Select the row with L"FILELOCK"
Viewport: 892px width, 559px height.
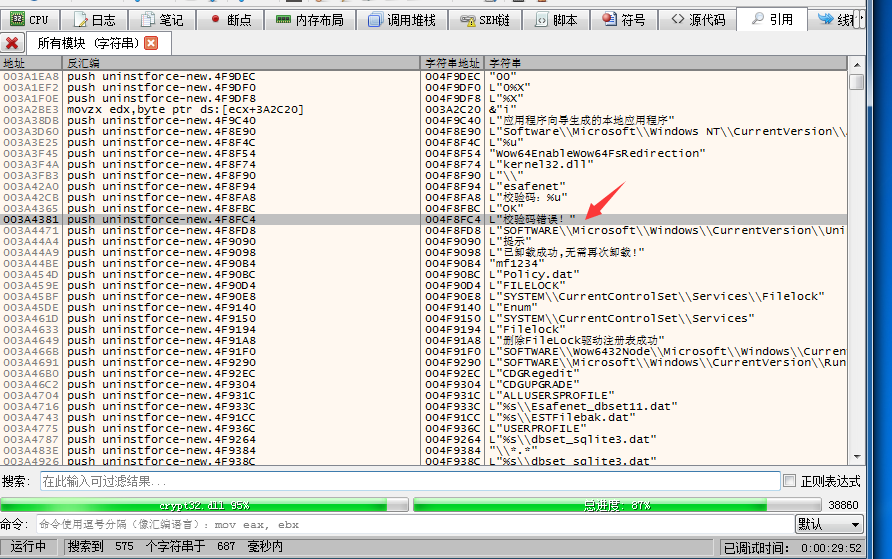(x=424, y=285)
